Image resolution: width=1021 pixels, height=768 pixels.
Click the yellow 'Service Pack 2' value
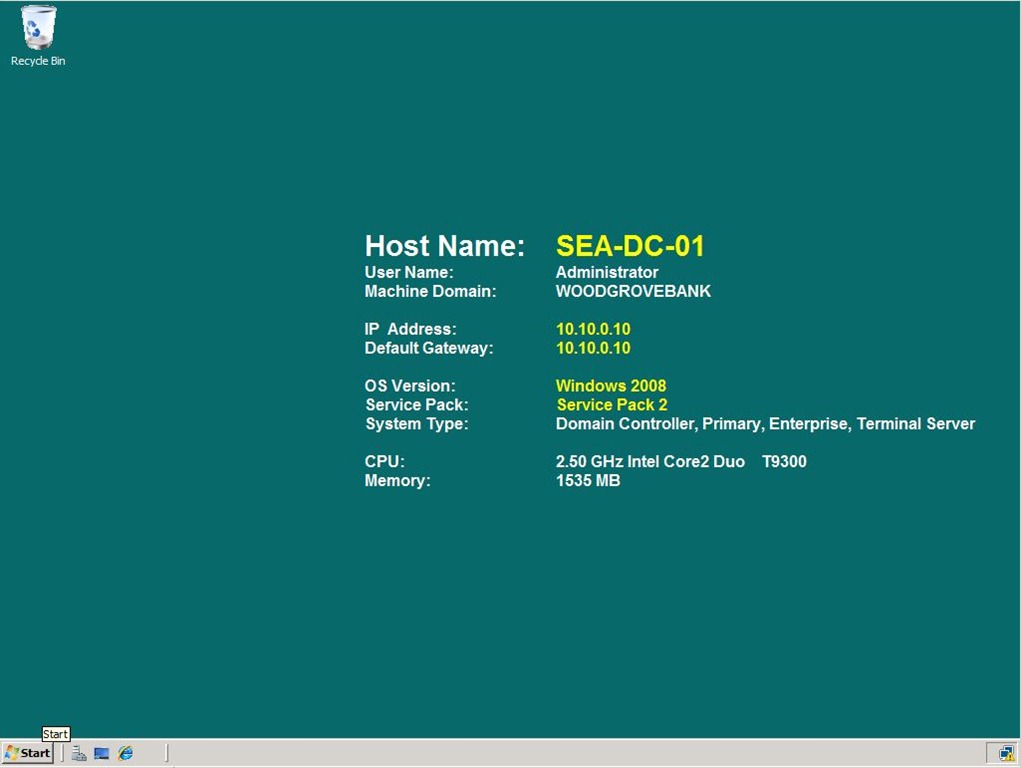(x=612, y=405)
